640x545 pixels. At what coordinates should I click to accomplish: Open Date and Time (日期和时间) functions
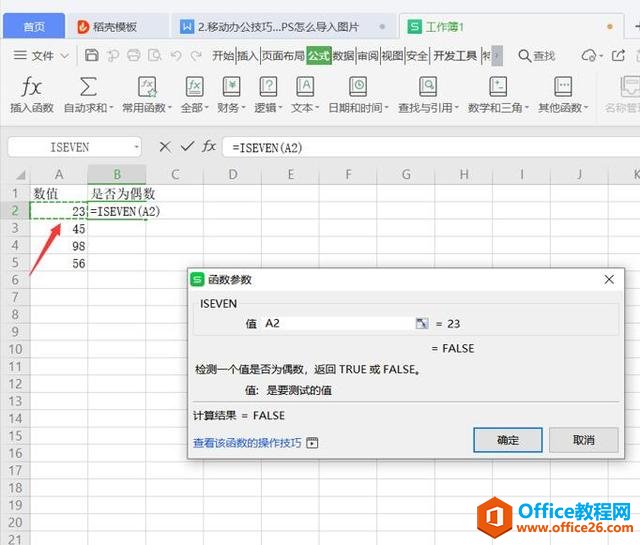point(358,95)
